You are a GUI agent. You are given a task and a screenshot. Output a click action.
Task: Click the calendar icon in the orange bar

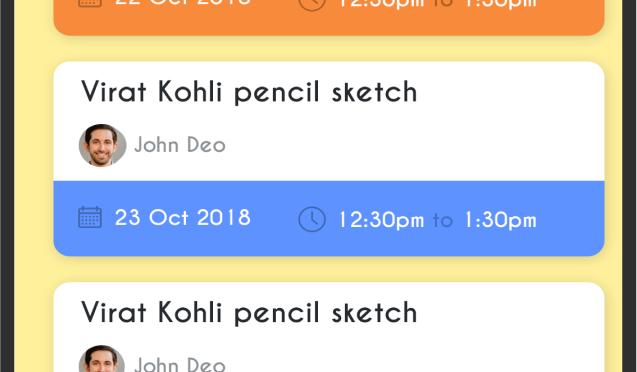pyautogui.click(x=90, y=3)
